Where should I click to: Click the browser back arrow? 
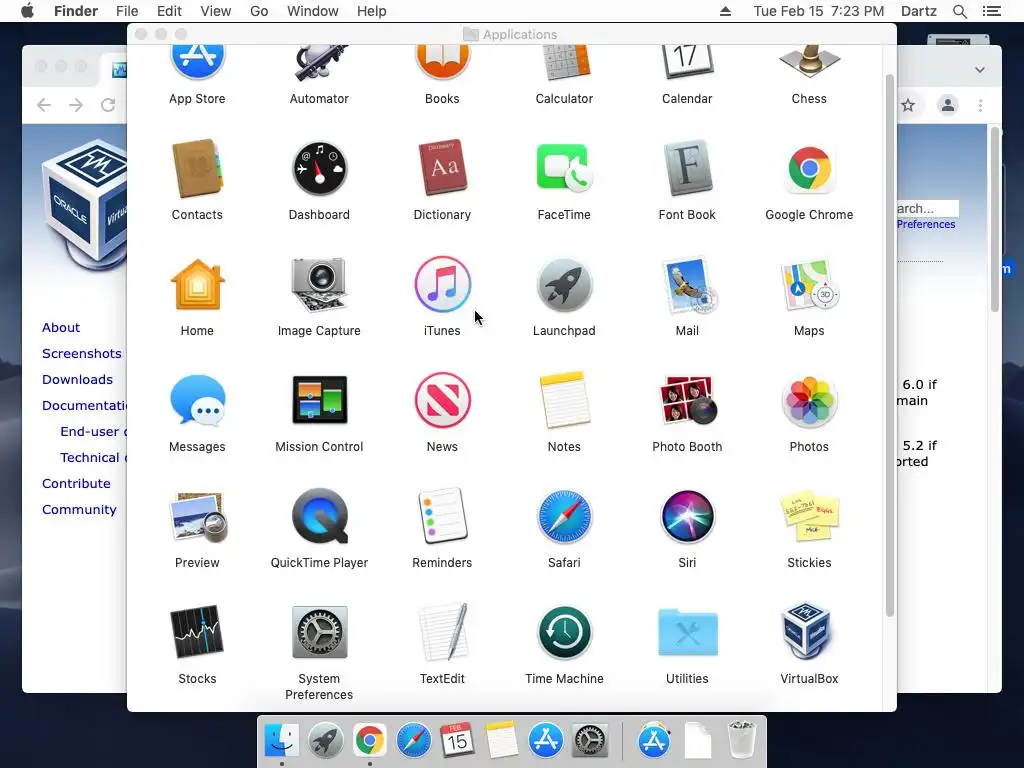(44, 105)
